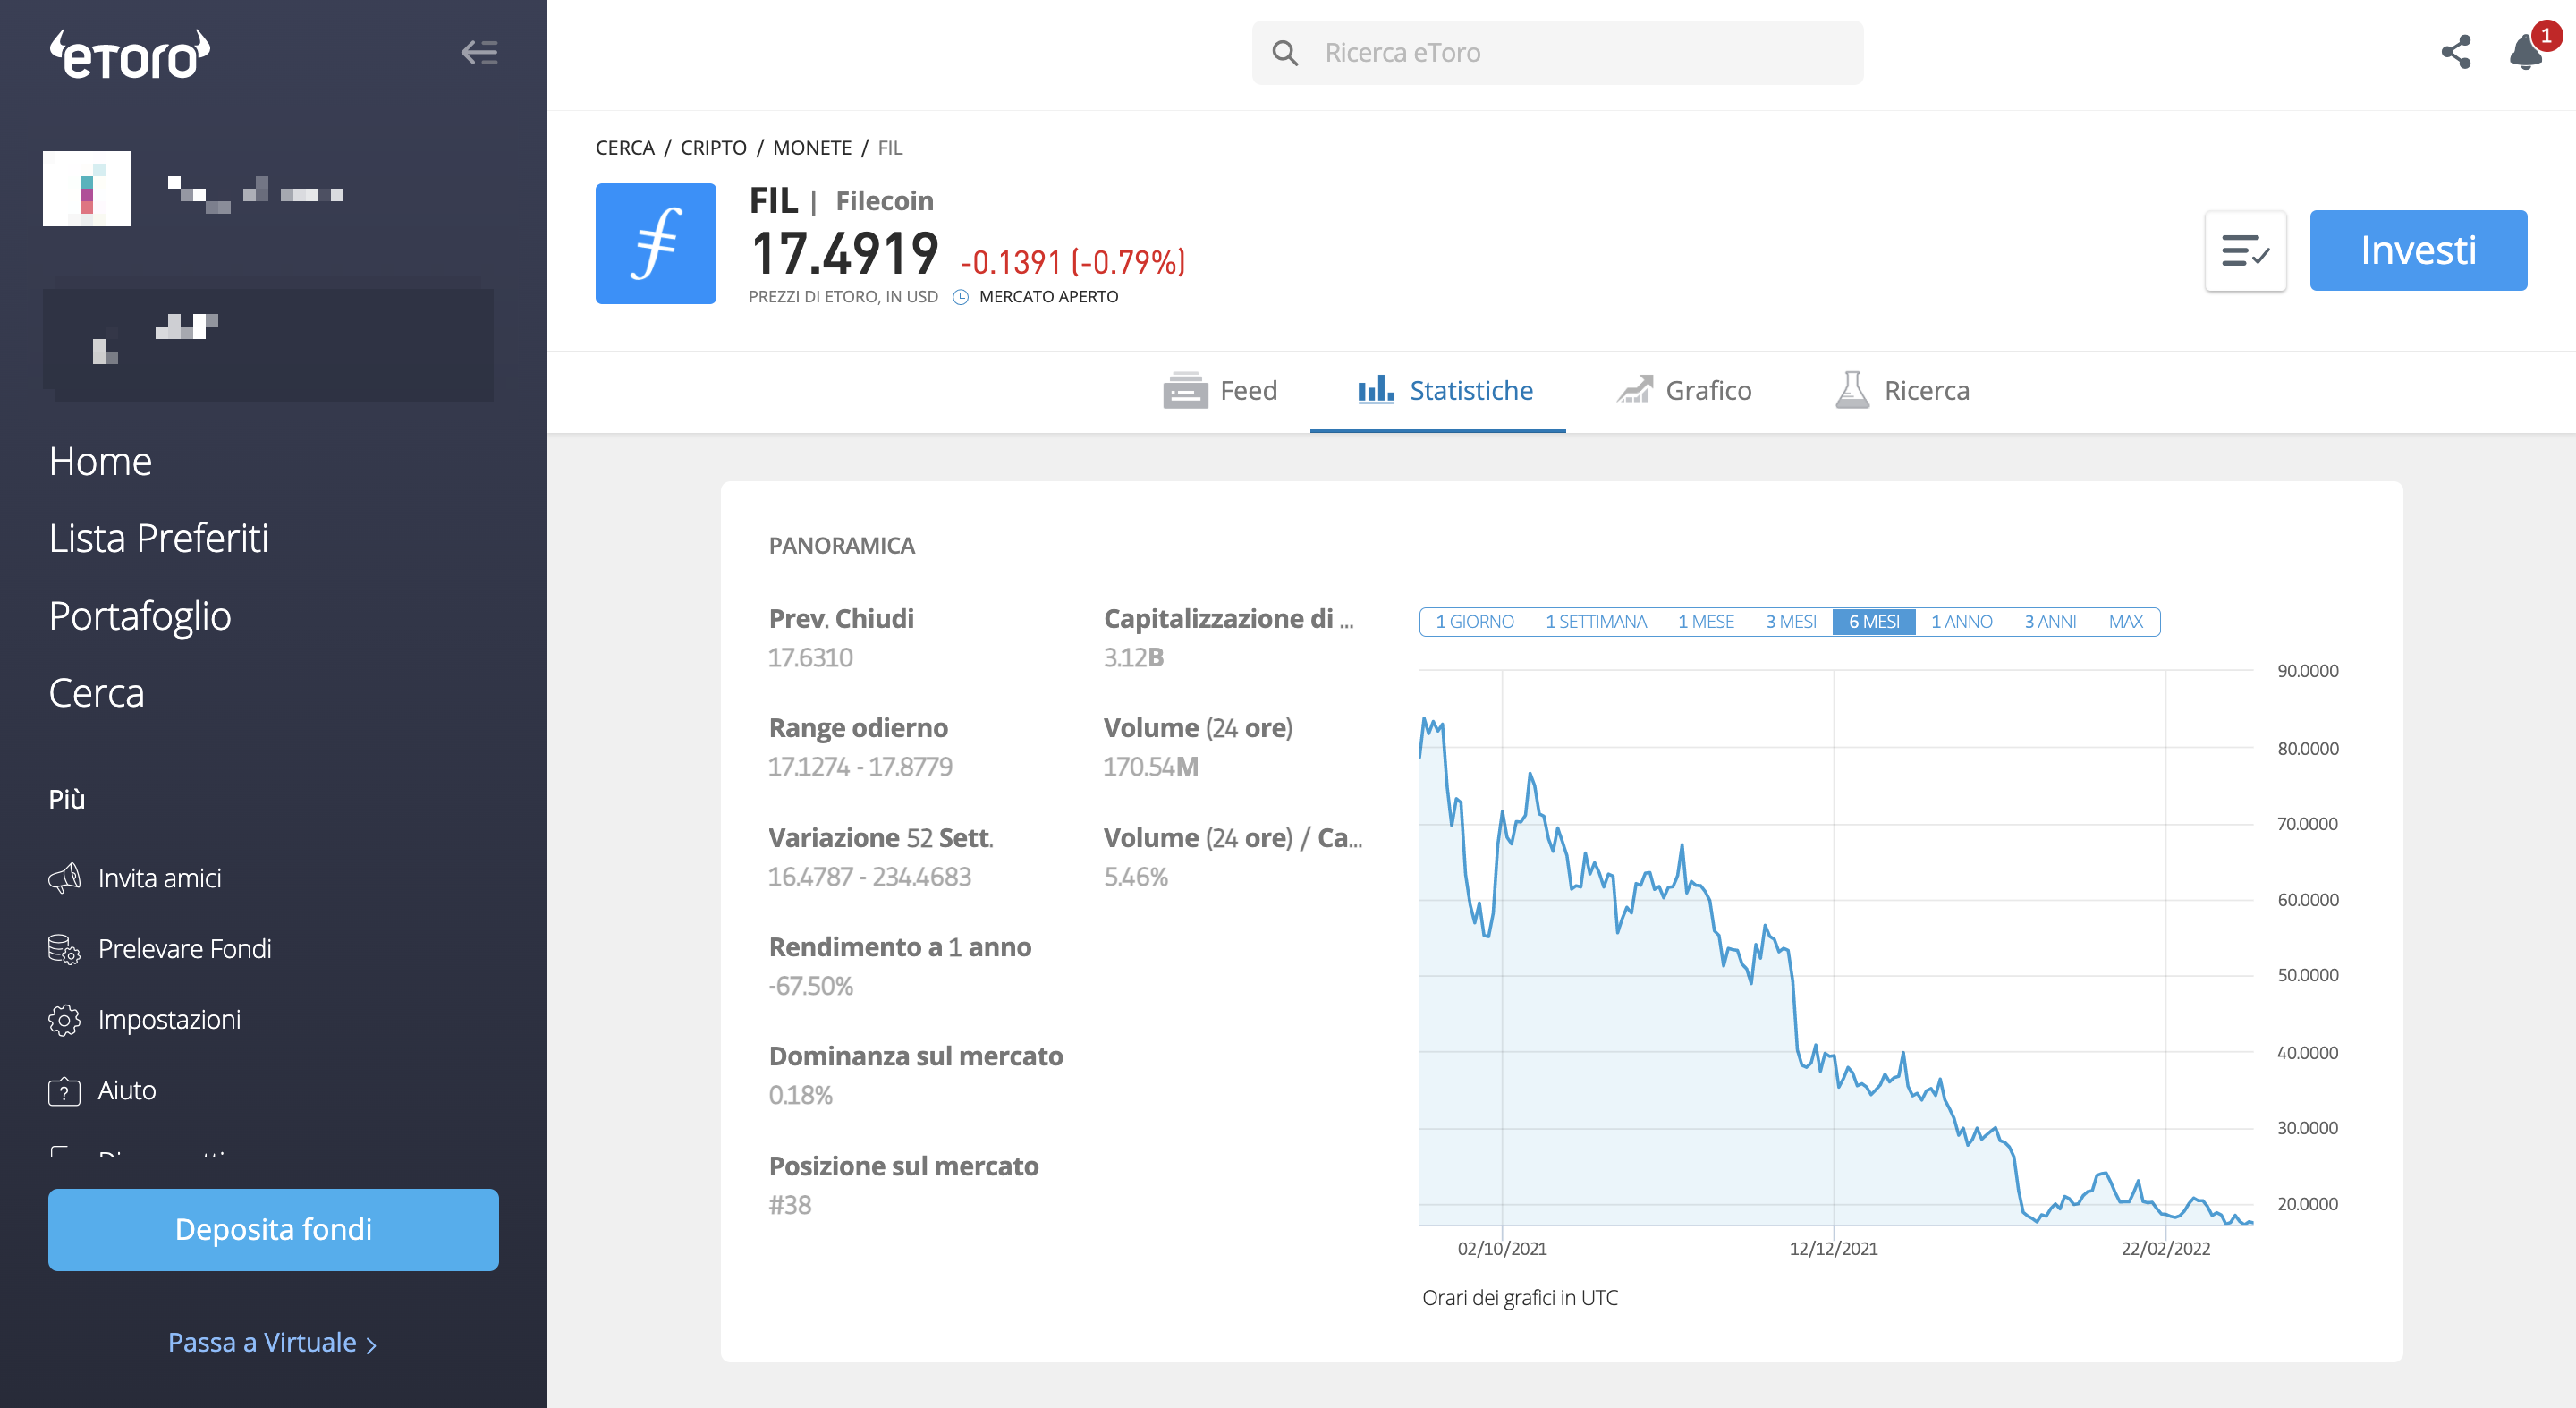Go to Home in the sidebar
This screenshot has height=1408, width=2576.
(100, 461)
